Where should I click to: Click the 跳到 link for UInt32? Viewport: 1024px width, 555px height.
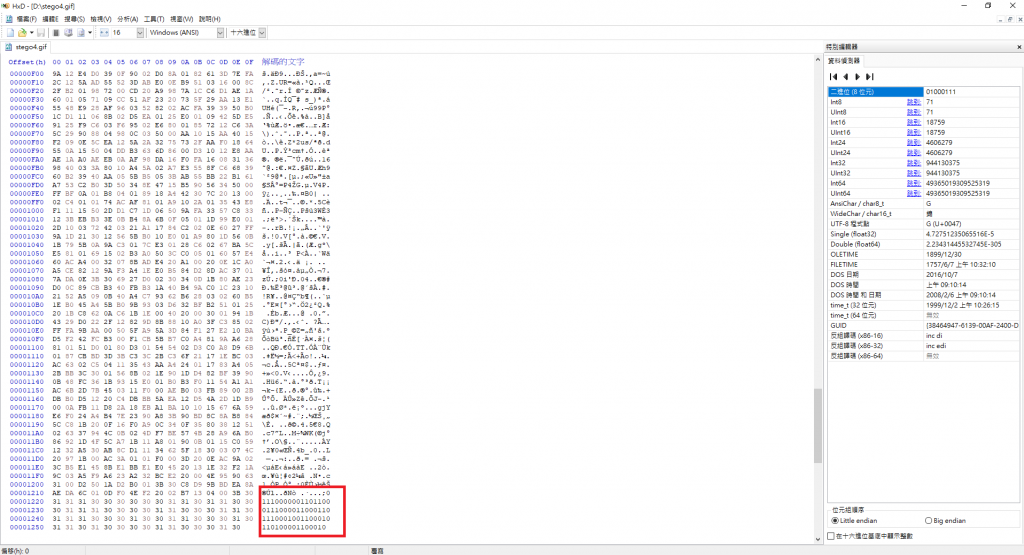(x=914, y=173)
